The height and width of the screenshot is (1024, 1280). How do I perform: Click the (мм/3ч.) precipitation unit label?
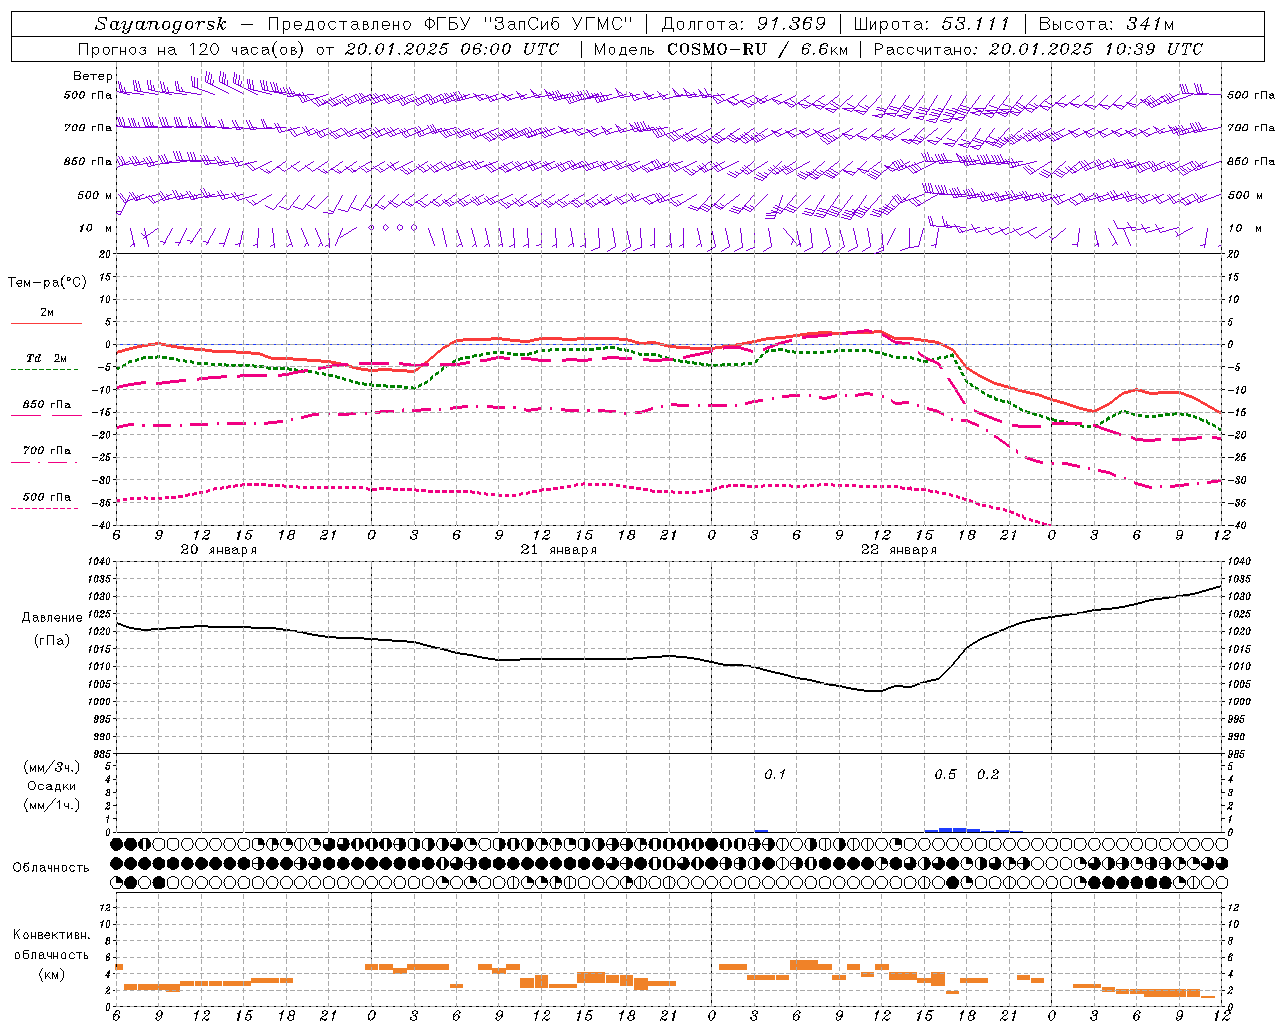(x=52, y=767)
